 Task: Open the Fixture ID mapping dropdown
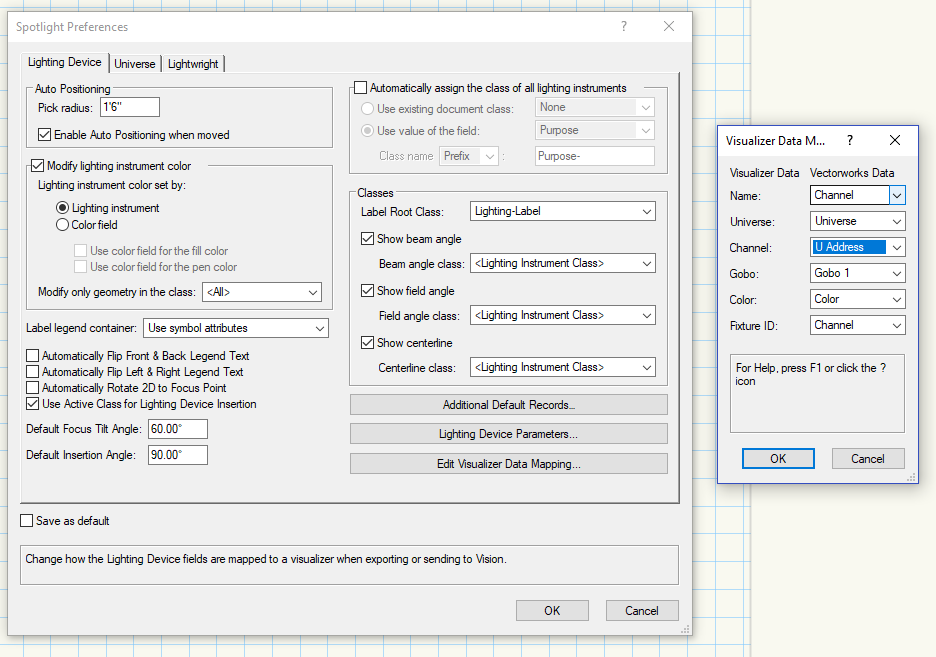coord(858,325)
